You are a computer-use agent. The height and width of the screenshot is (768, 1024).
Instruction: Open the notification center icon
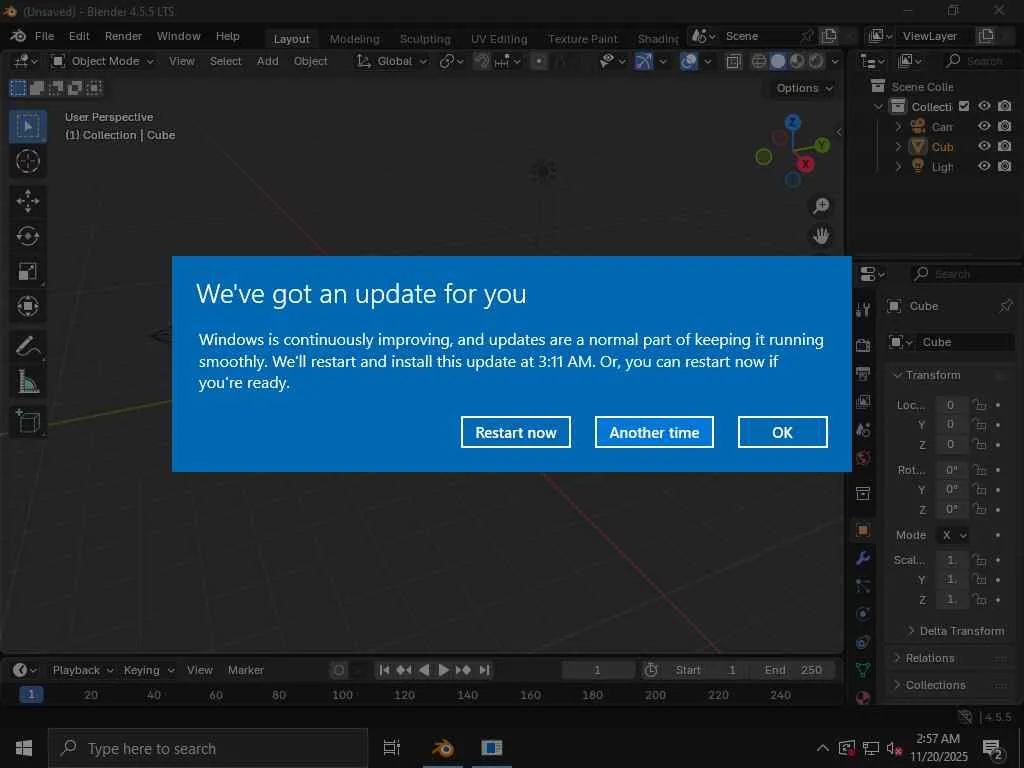[x=993, y=748]
